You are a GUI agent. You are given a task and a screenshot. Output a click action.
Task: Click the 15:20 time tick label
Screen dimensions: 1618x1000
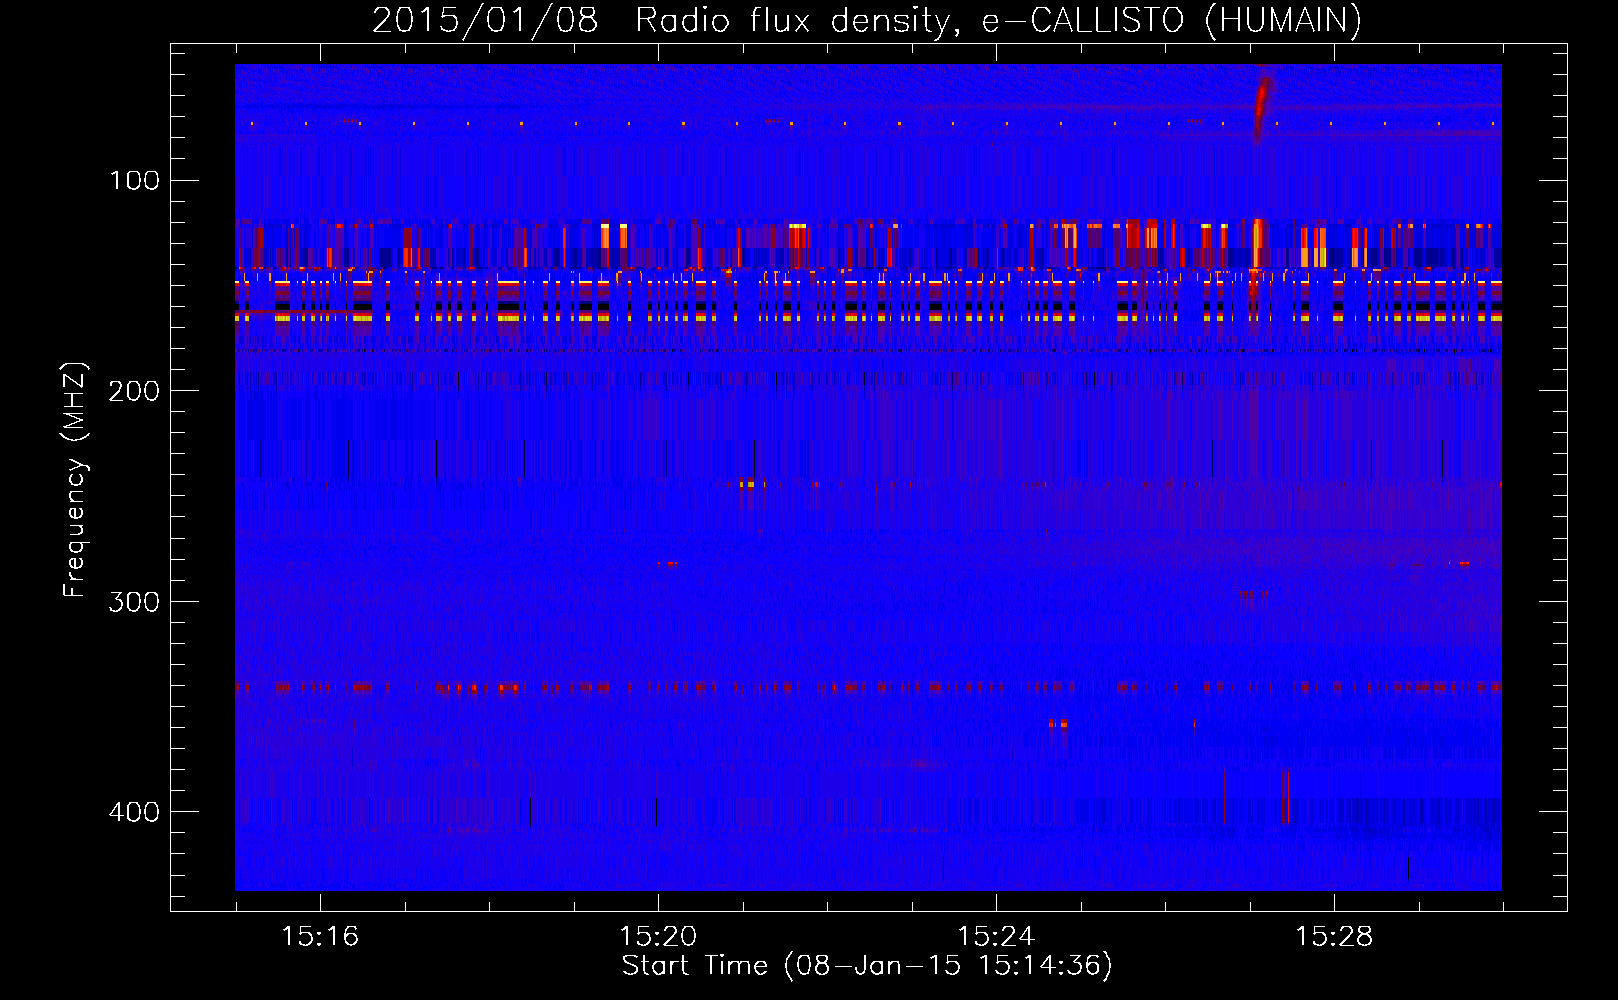click(658, 936)
